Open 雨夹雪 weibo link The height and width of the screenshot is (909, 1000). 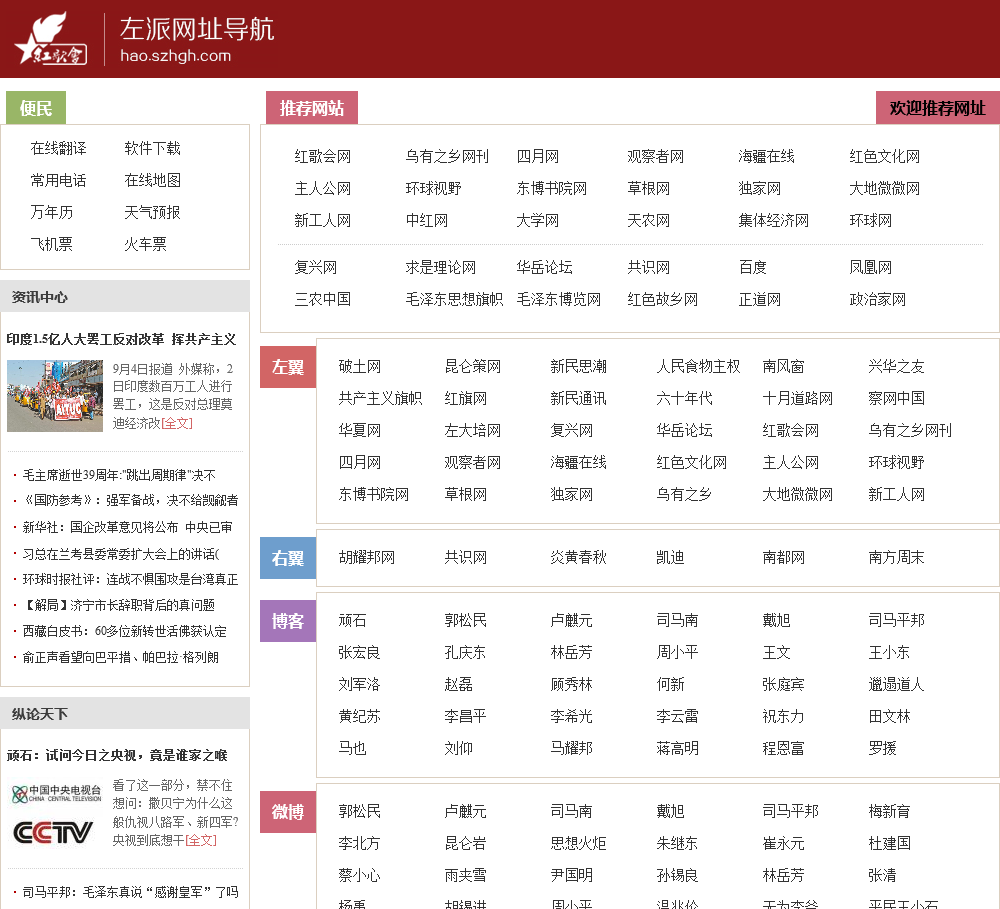[465, 875]
